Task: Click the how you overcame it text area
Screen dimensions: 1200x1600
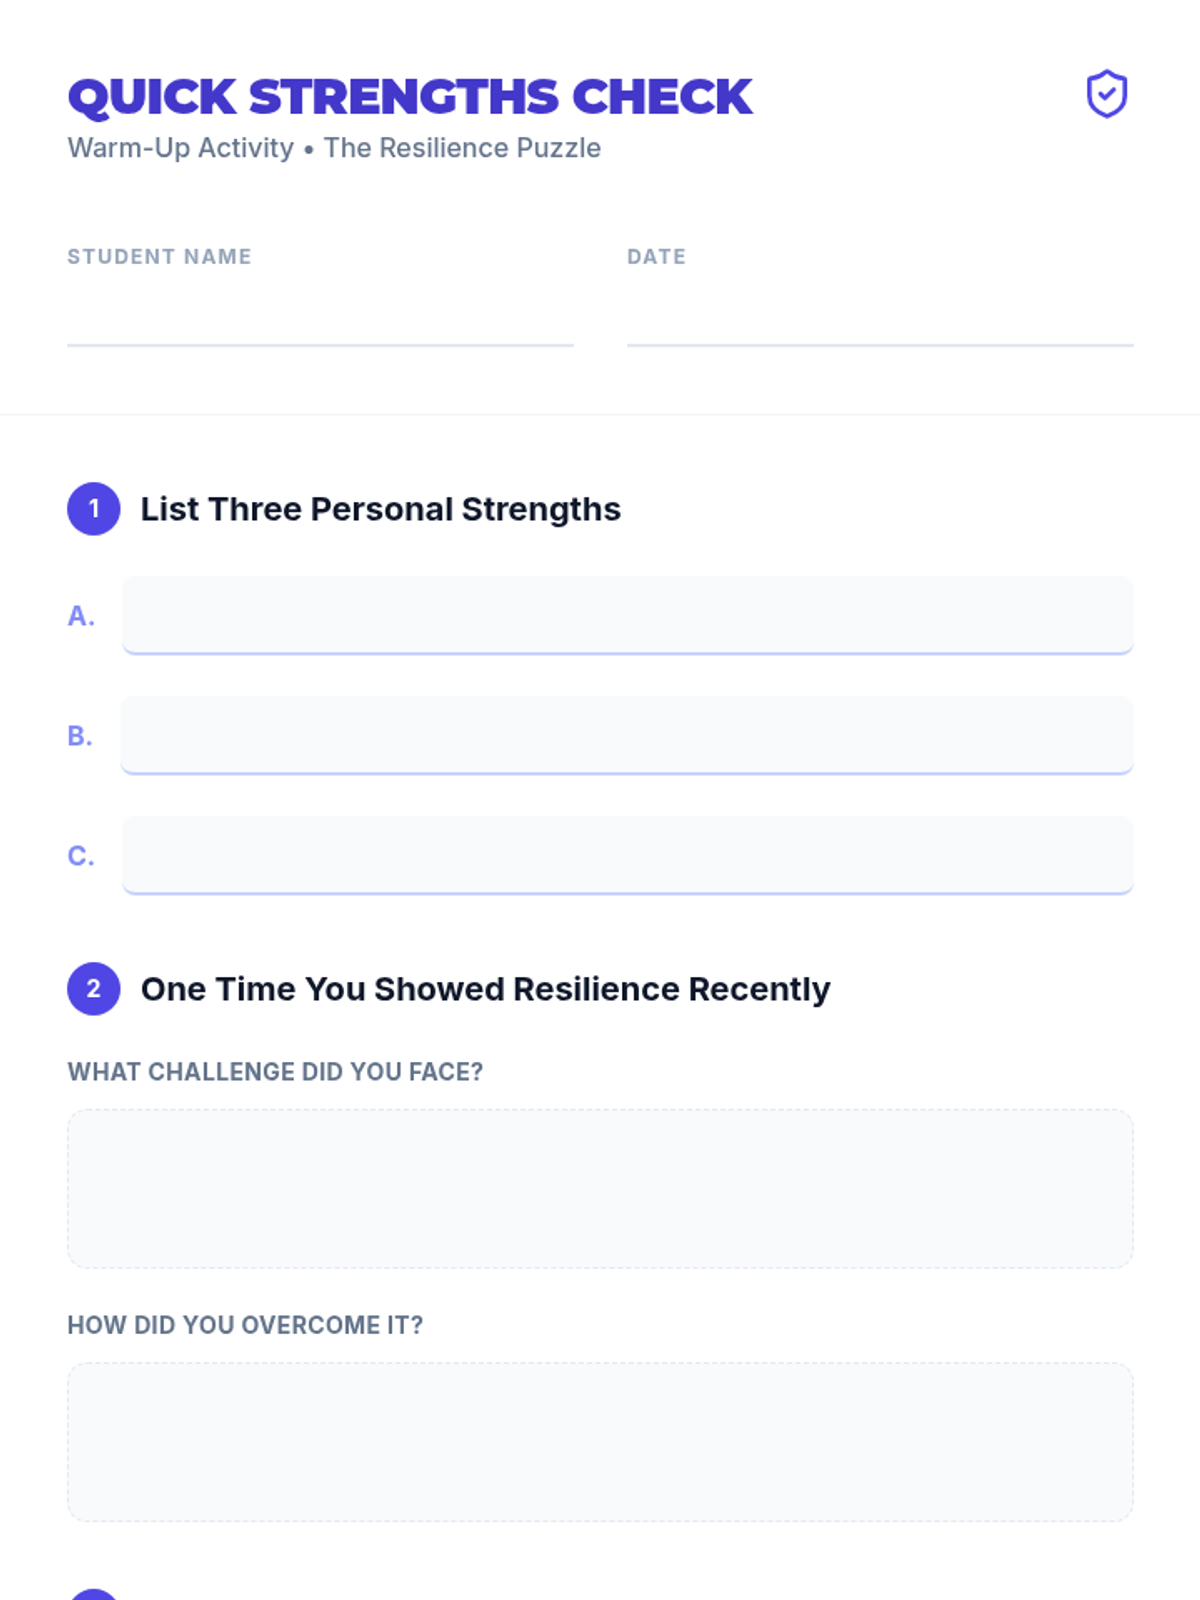Action: coord(600,1441)
